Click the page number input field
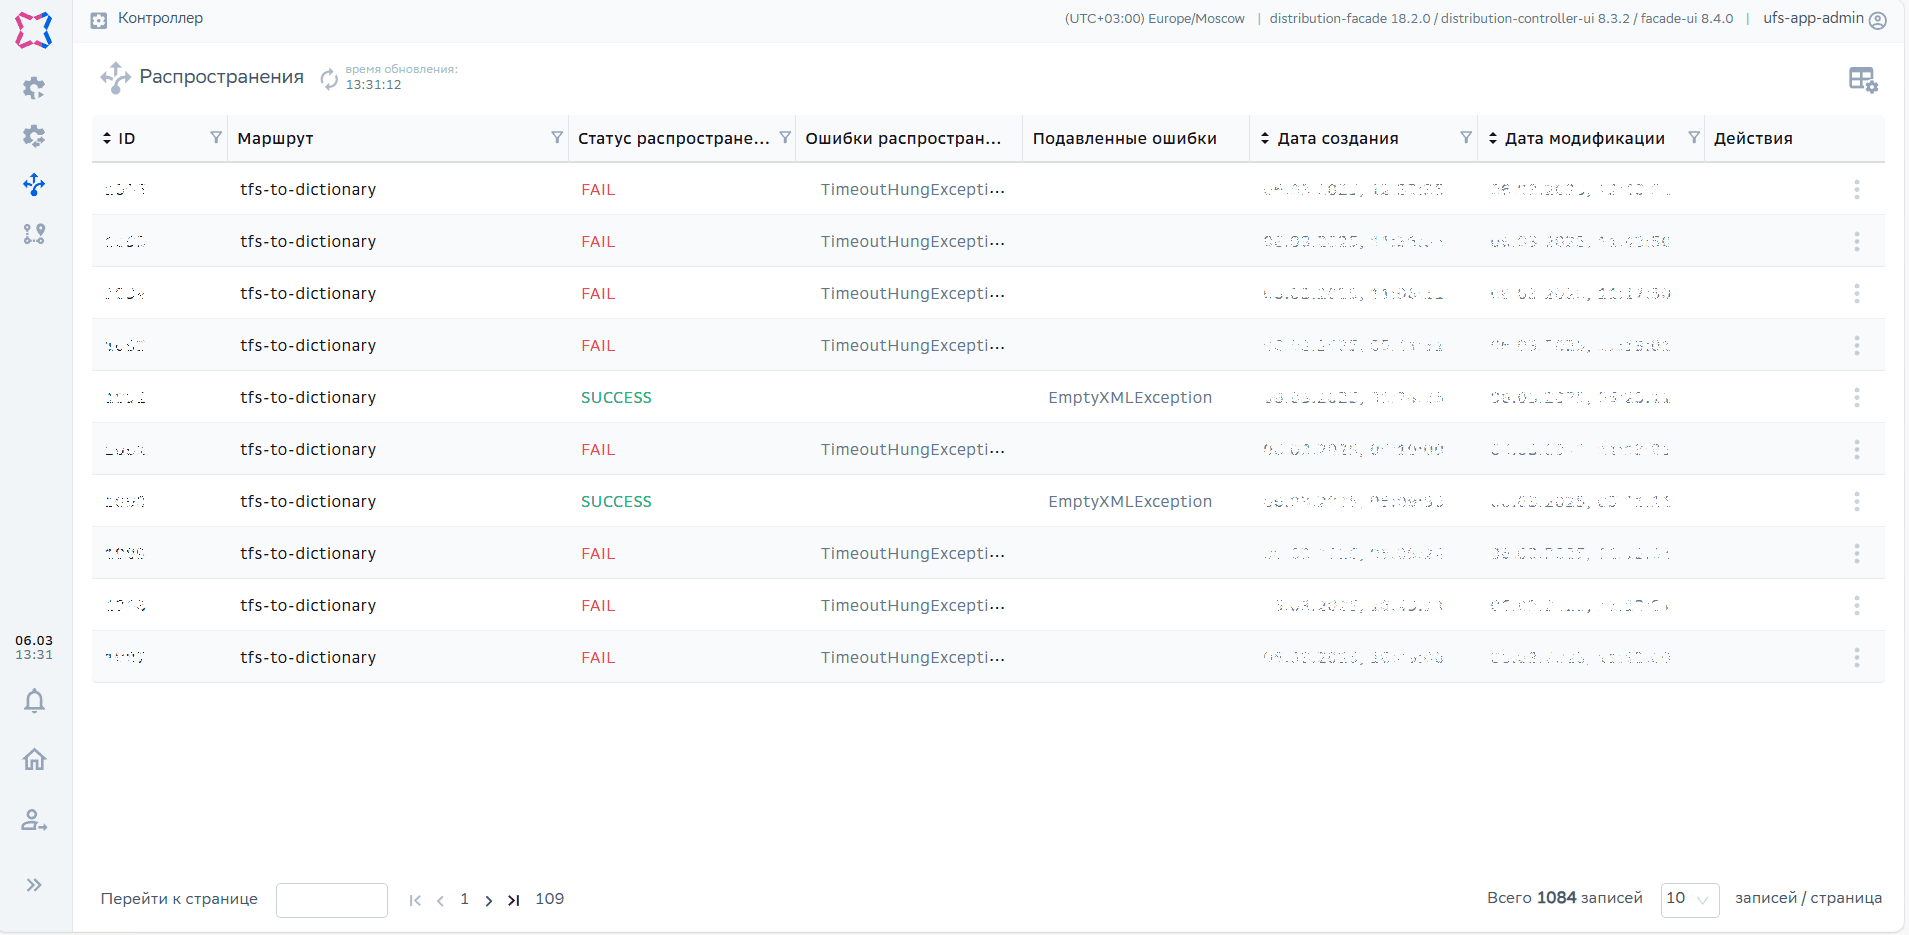 click(x=332, y=900)
